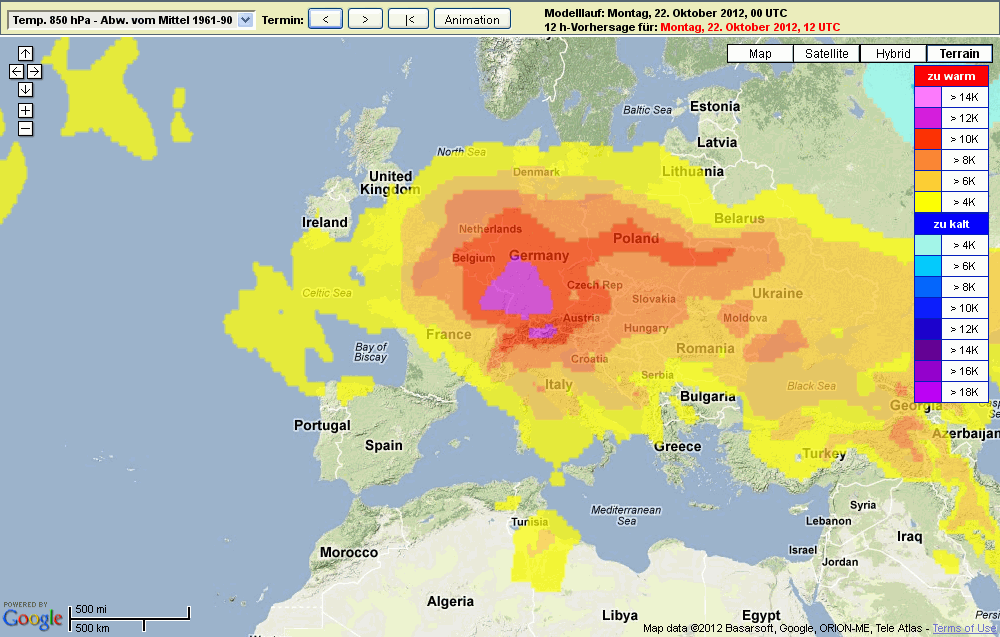This screenshot has width=1000, height=637.
Task: Click the cold > 8K blue swatch
Action: coord(928,287)
